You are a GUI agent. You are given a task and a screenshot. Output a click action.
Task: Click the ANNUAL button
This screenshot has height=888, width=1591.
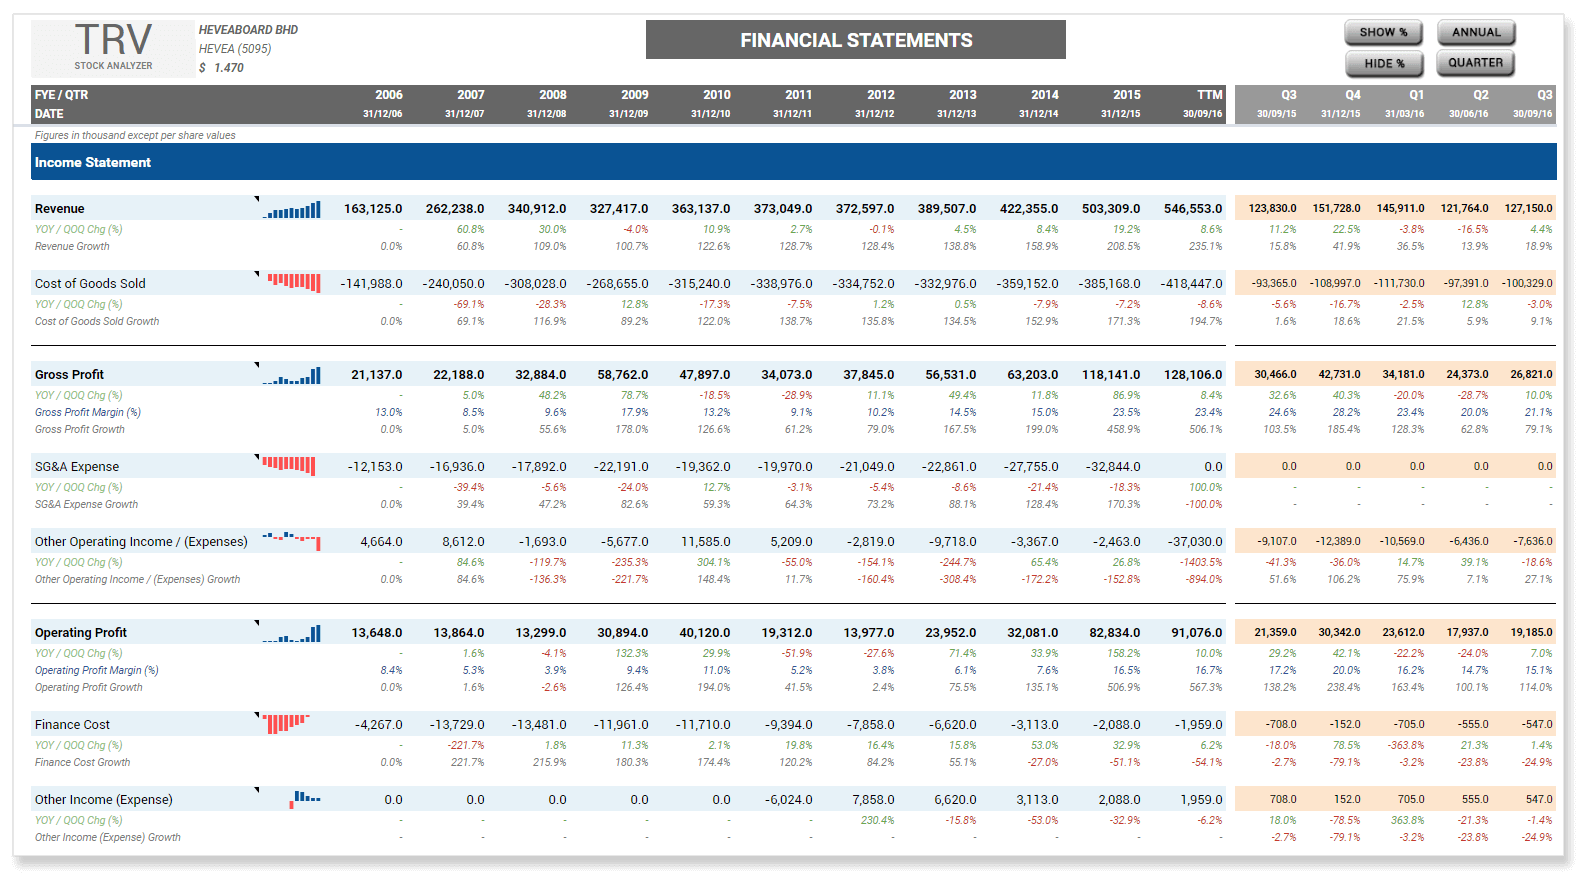[x=1476, y=32]
